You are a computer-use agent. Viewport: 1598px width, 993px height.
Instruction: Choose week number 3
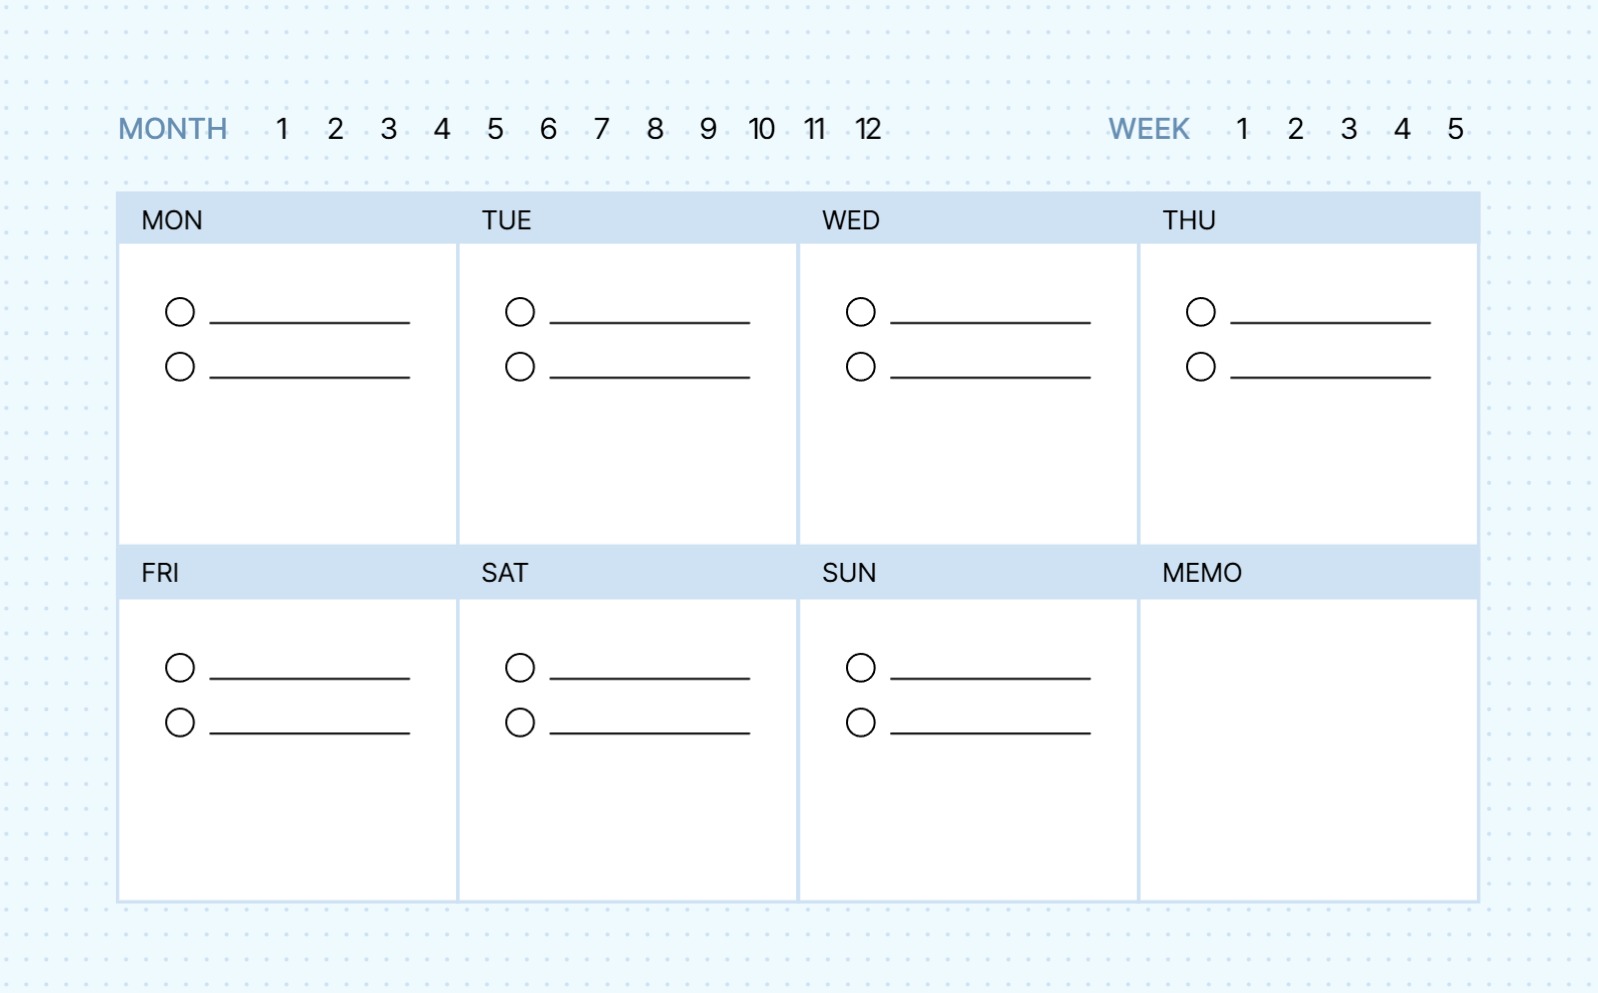(x=1349, y=129)
